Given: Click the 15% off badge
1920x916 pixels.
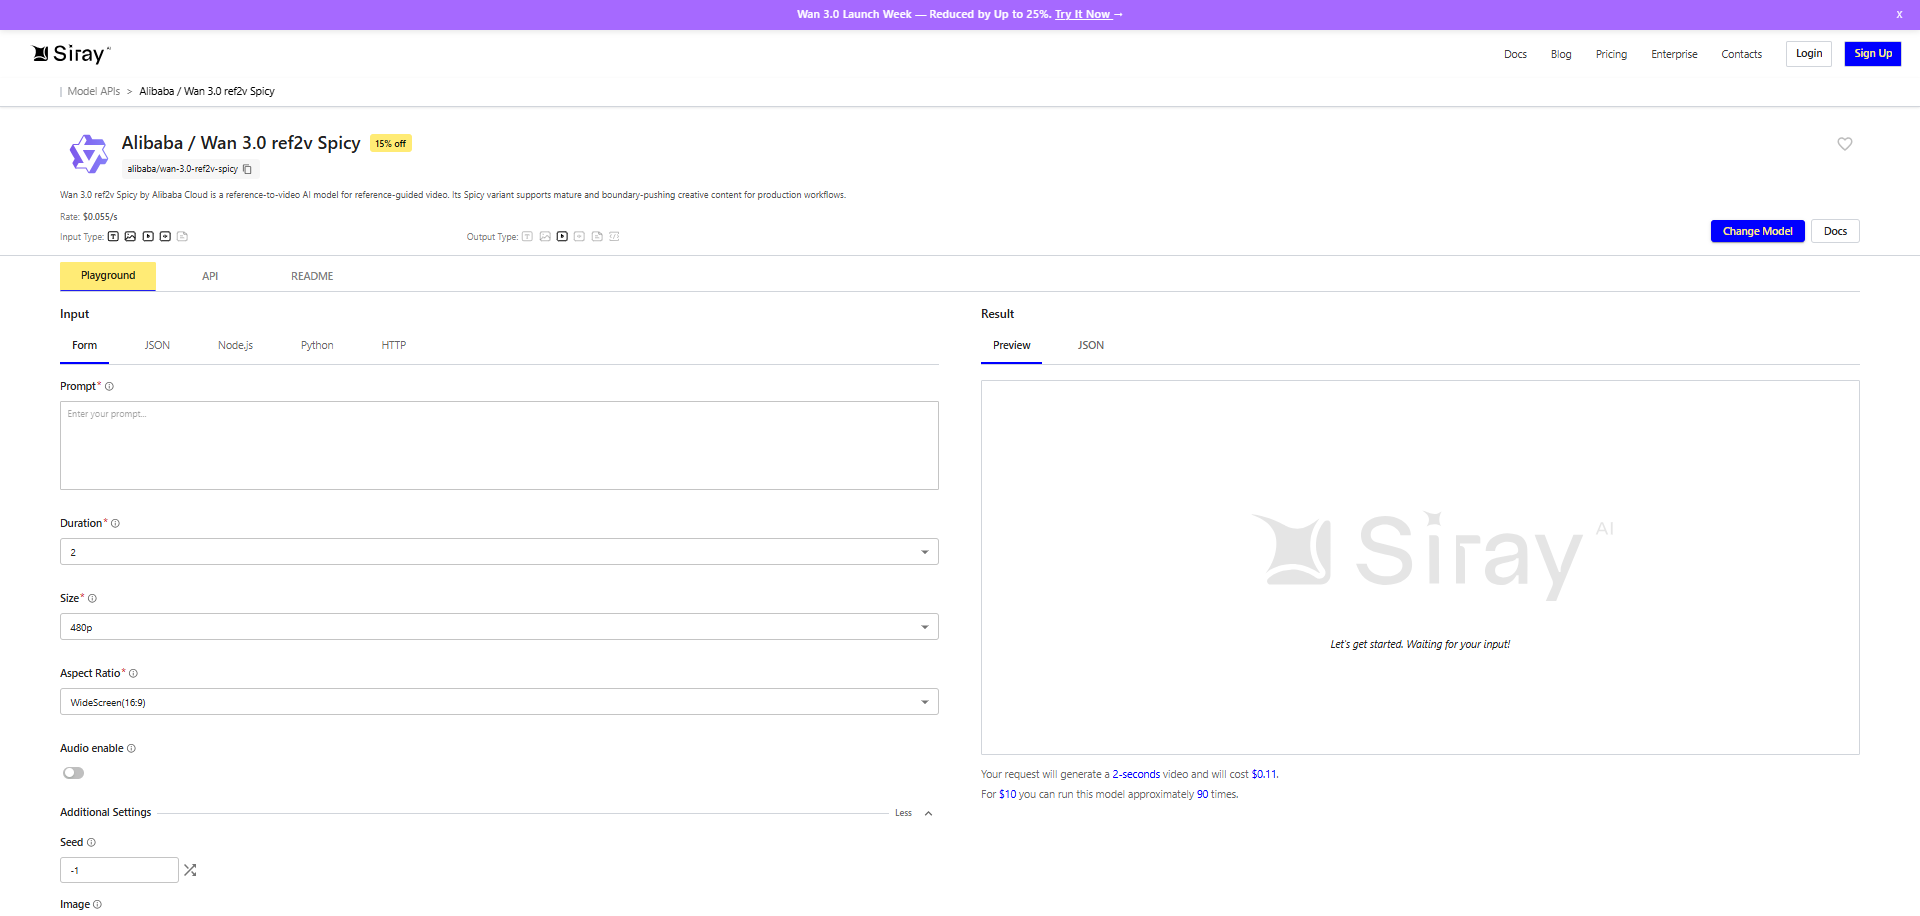Looking at the screenshot, I should point(391,144).
